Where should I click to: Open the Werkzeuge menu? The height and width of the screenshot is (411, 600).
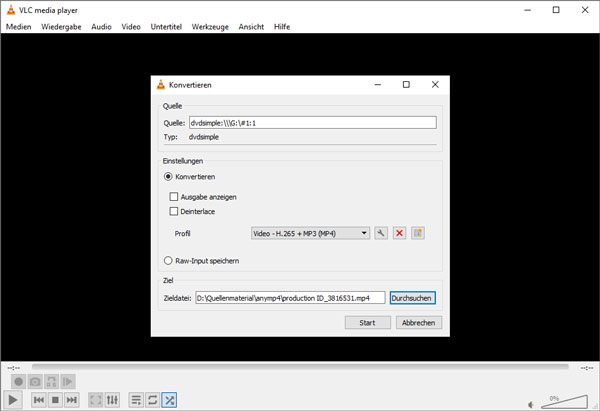[x=210, y=27]
